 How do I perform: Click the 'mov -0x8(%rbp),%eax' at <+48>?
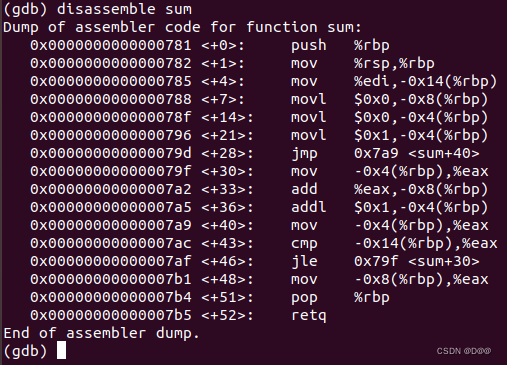[389, 280]
